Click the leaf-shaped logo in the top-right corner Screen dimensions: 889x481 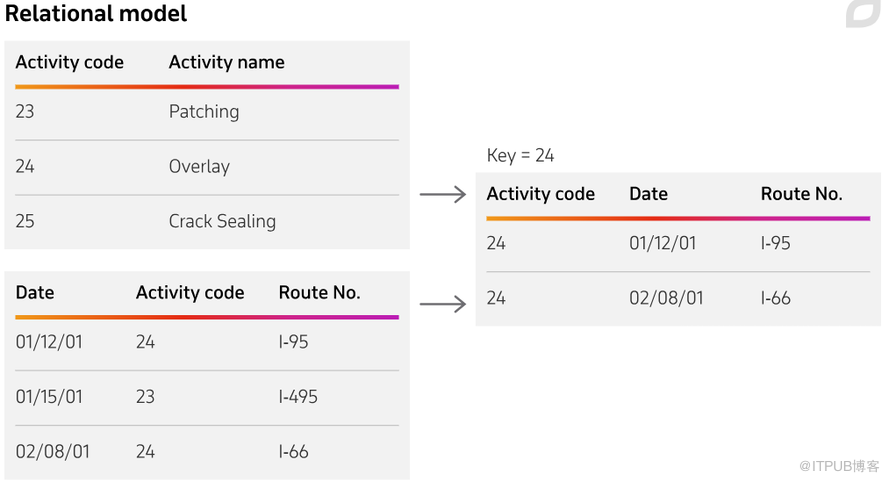(862, 13)
